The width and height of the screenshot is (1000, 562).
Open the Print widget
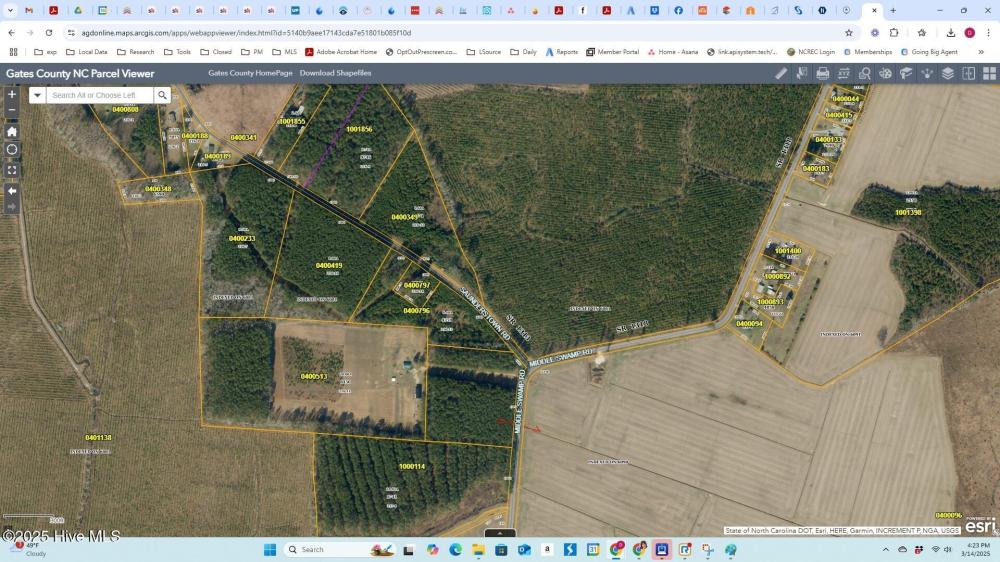823,73
